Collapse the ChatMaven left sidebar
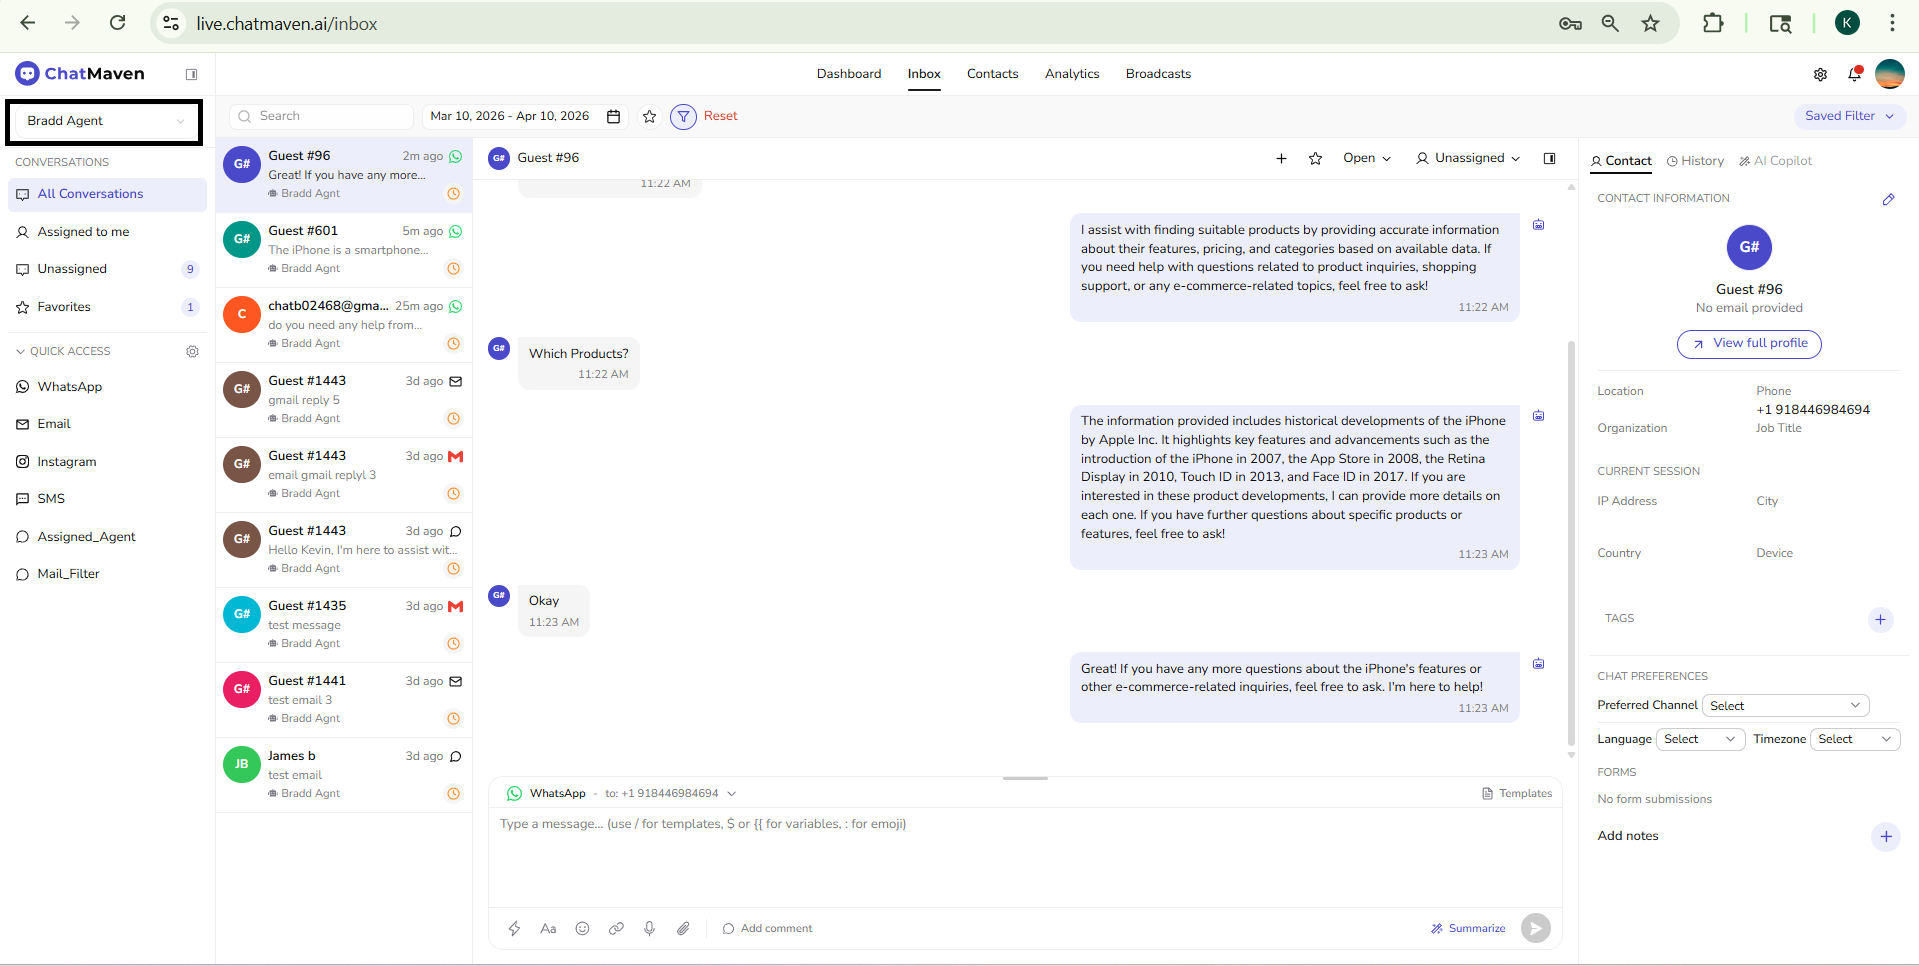This screenshot has width=1919, height=966. (192, 74)
